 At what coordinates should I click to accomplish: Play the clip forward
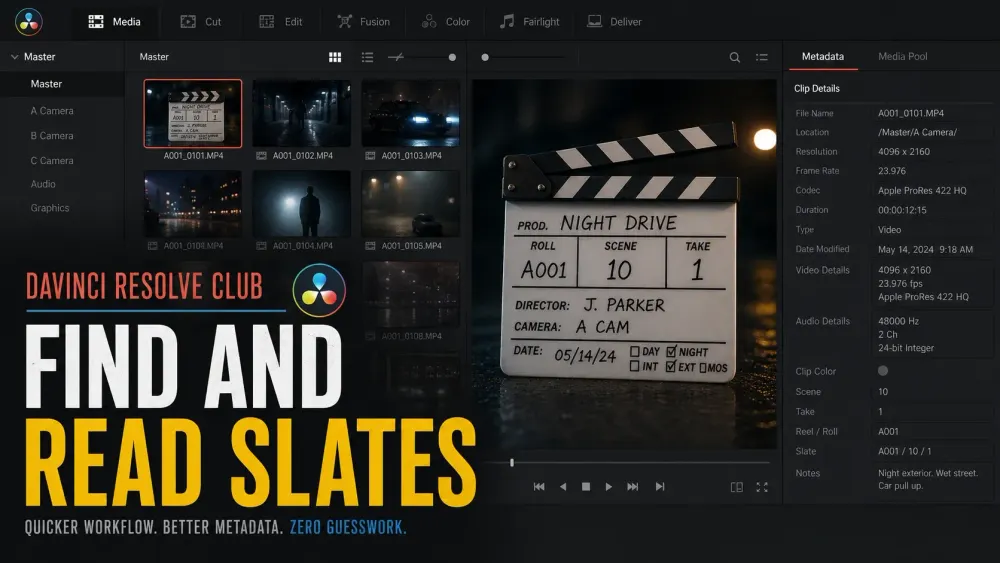[x=608, y=486]
